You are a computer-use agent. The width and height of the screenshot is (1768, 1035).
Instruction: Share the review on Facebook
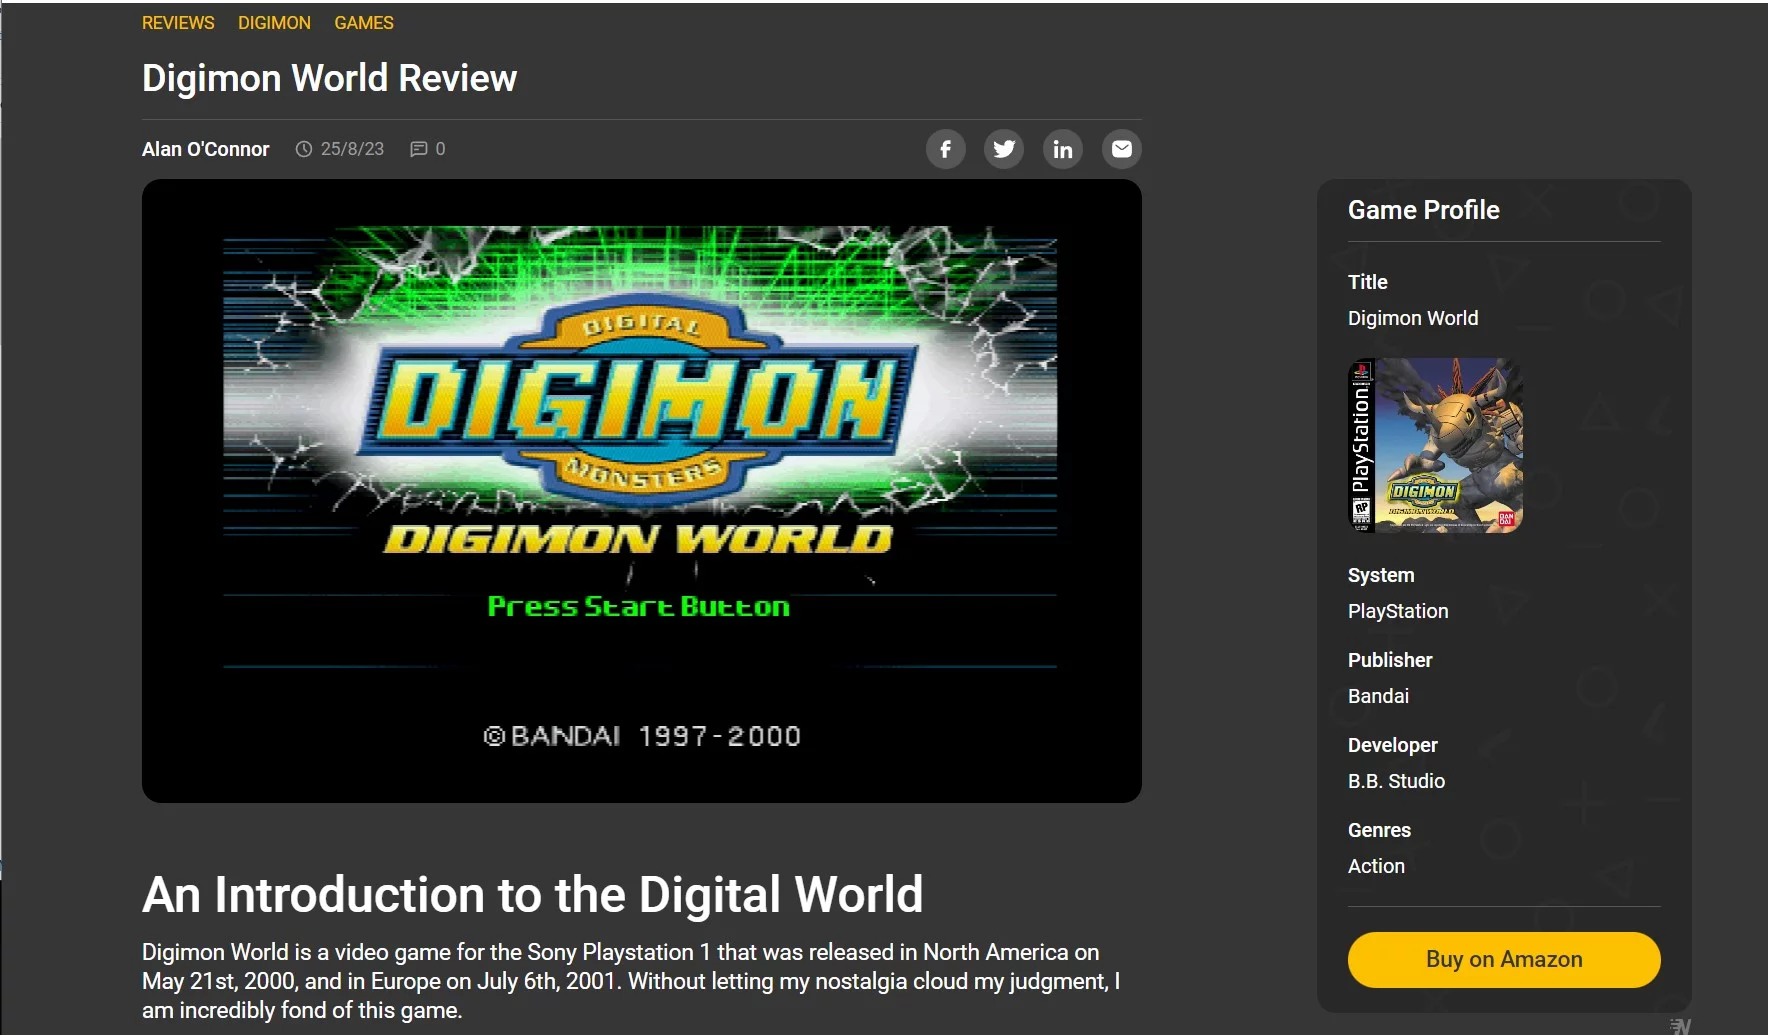click(x=945, y=149)
